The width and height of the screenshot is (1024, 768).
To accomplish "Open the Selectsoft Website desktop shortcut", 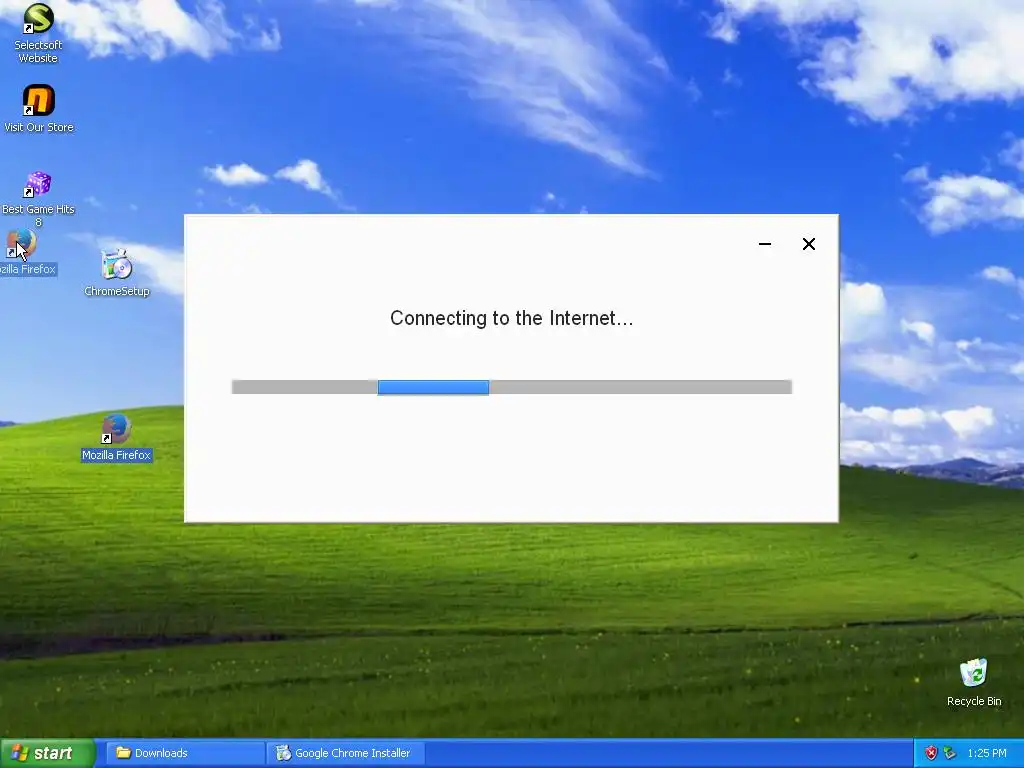I will point(38,33).
